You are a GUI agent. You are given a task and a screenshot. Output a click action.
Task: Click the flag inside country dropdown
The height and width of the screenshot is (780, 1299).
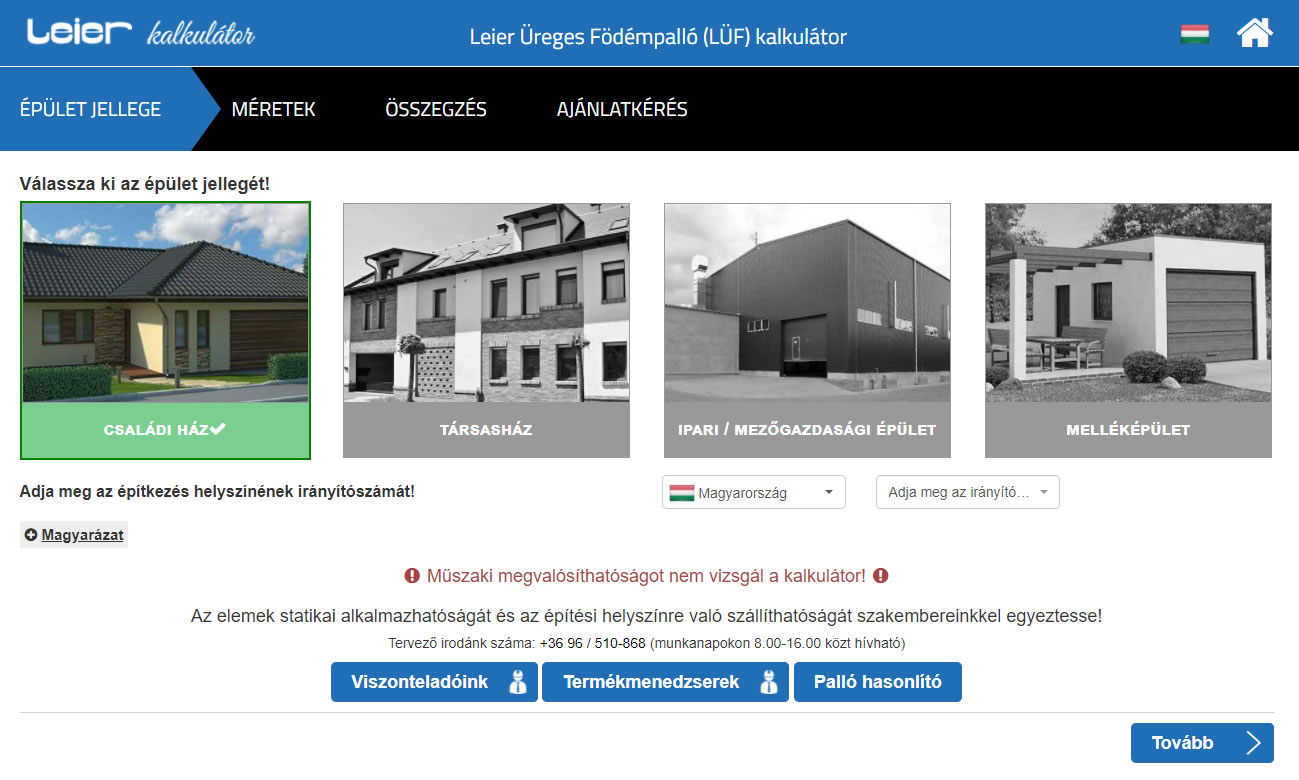[682, 493]
